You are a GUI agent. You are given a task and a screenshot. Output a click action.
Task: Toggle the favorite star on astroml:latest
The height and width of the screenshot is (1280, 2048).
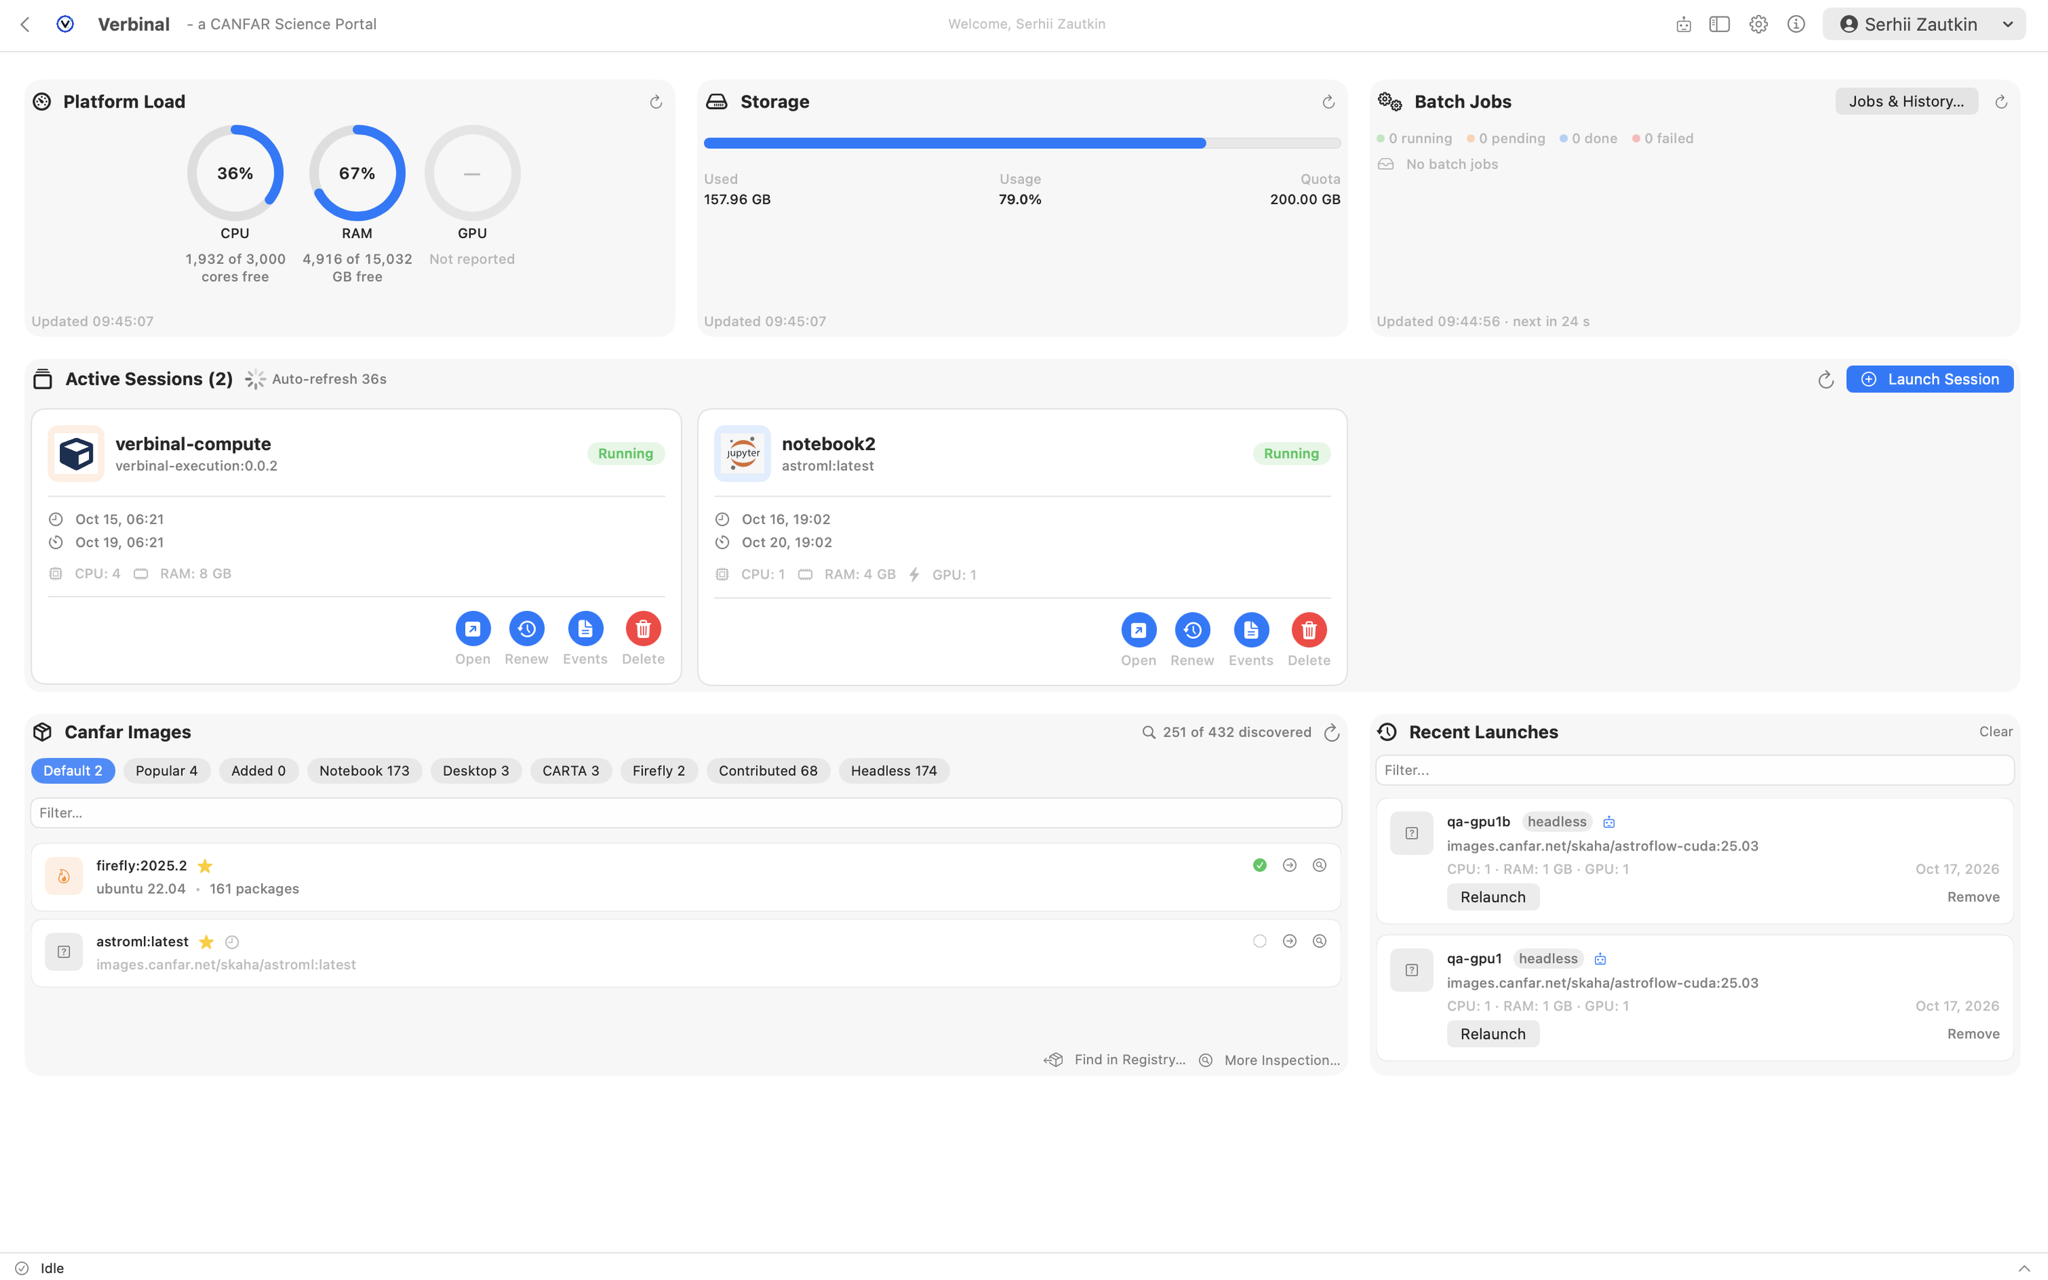click(206, 942)
